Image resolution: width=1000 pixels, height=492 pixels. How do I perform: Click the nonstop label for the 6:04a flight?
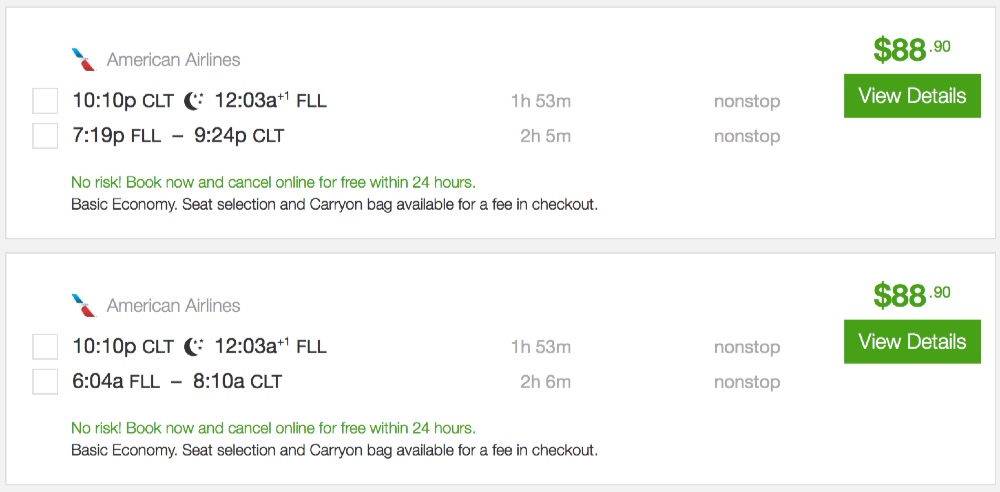tap(746, 382)
